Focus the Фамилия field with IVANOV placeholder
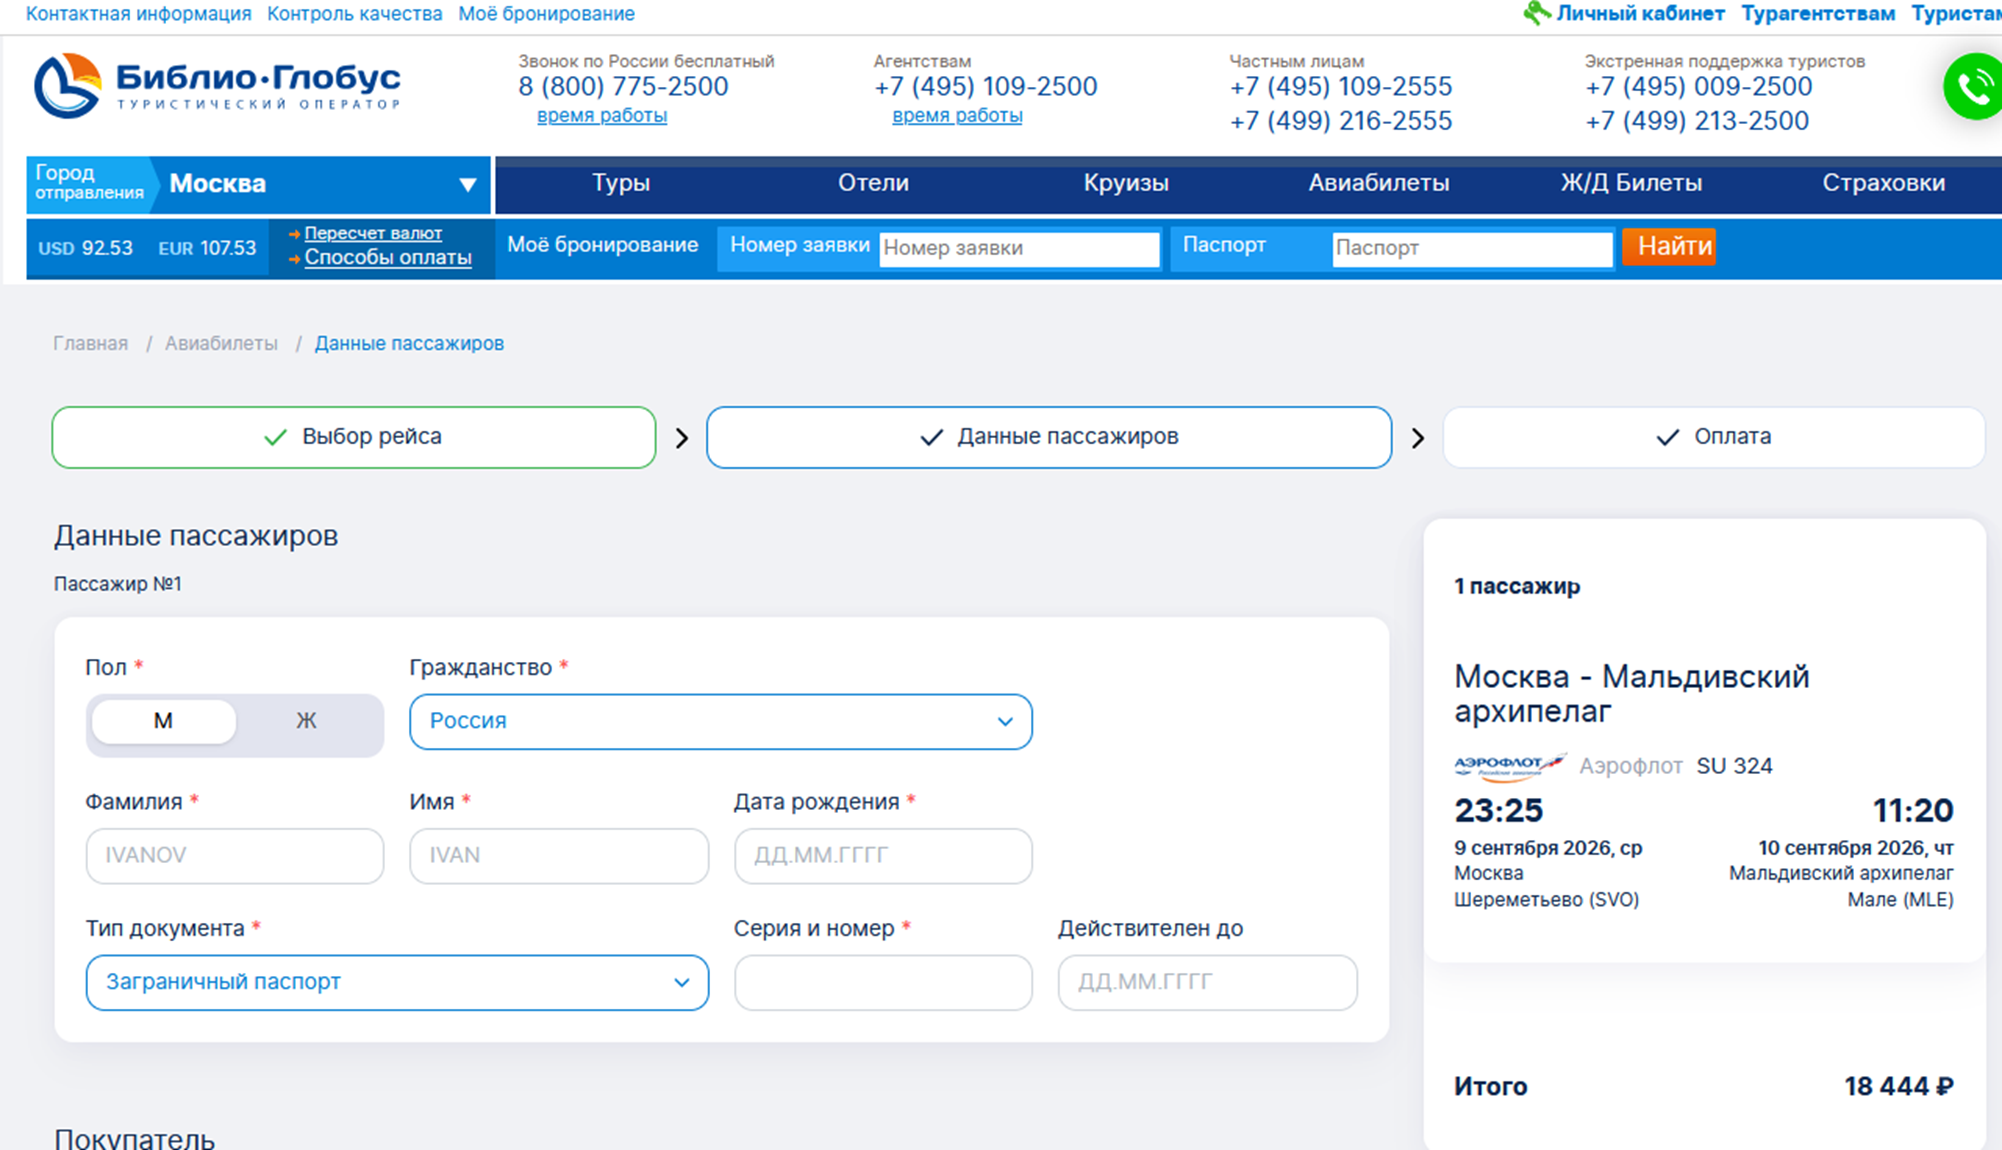The image size is (2002, 1150). click(235, 856)
